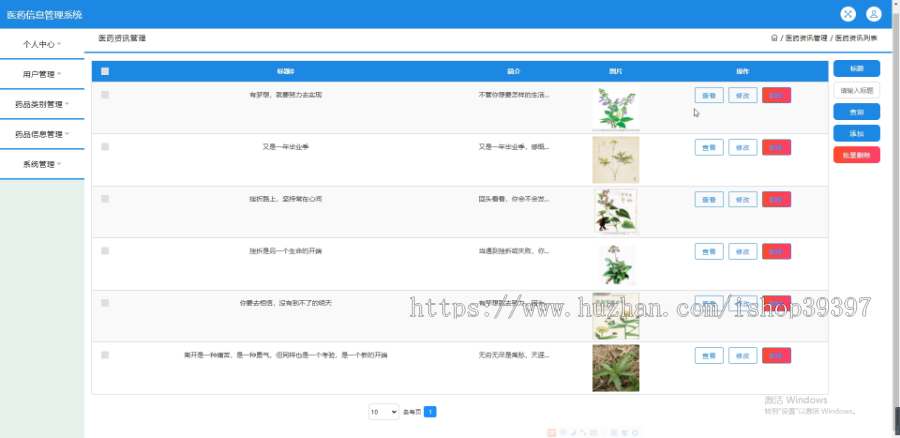
Task: Click 修改 for "挫折是另一个生命的开端" row
Action: (743, 251)
